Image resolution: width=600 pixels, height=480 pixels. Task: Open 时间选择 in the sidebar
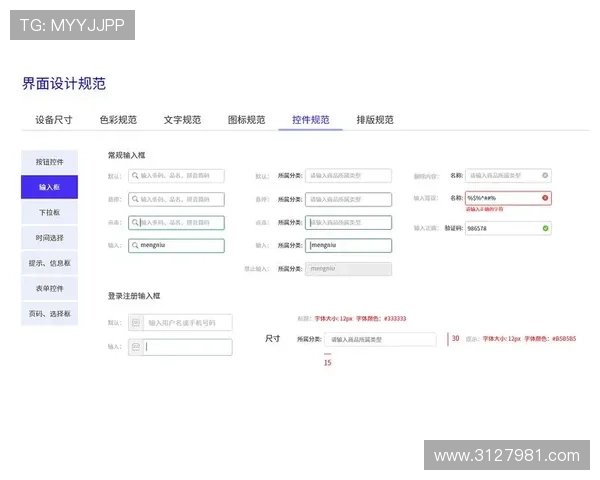click(49, 238)
